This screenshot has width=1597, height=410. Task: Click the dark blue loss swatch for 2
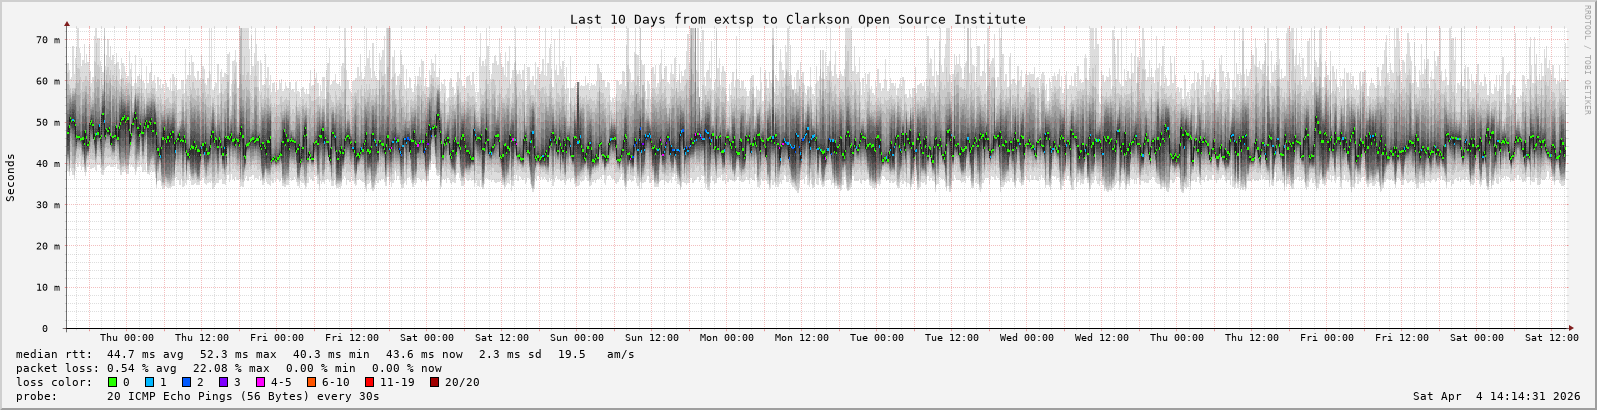click(186, 382)
